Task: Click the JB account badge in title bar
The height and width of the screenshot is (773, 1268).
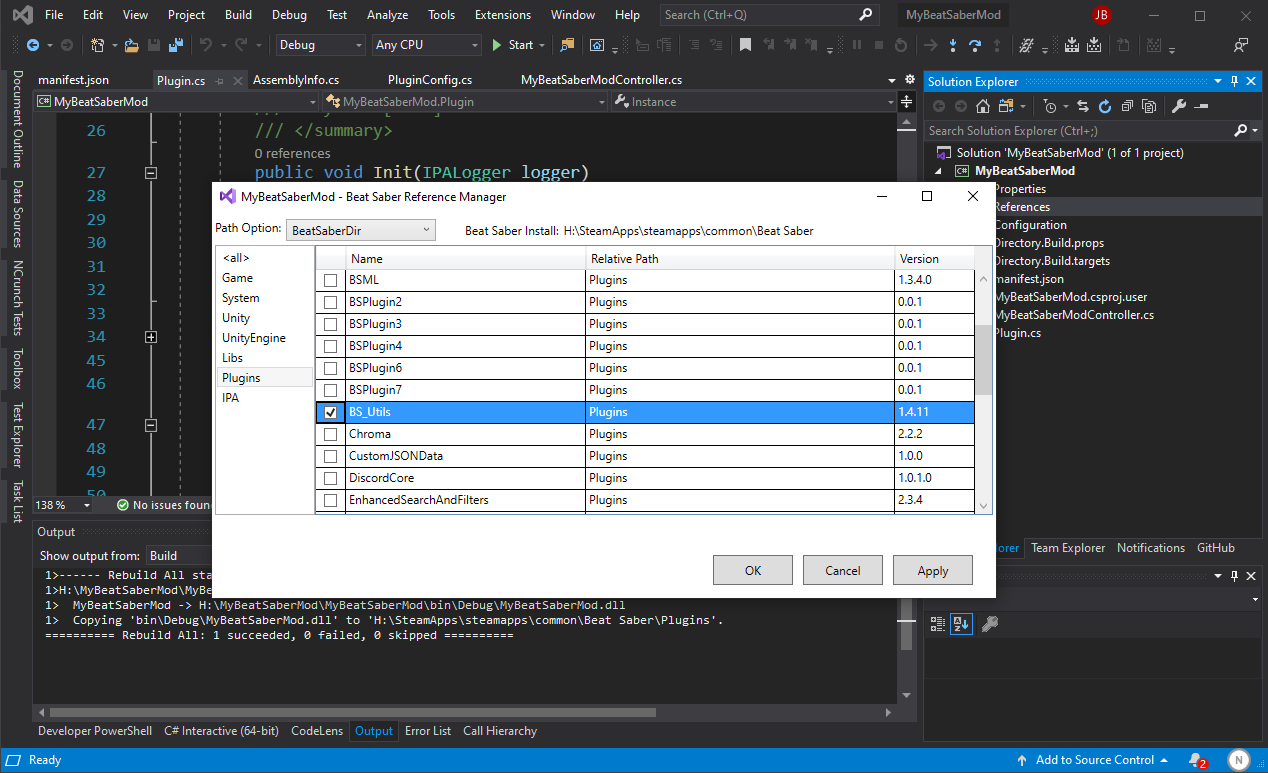Action: (1101, 15)
